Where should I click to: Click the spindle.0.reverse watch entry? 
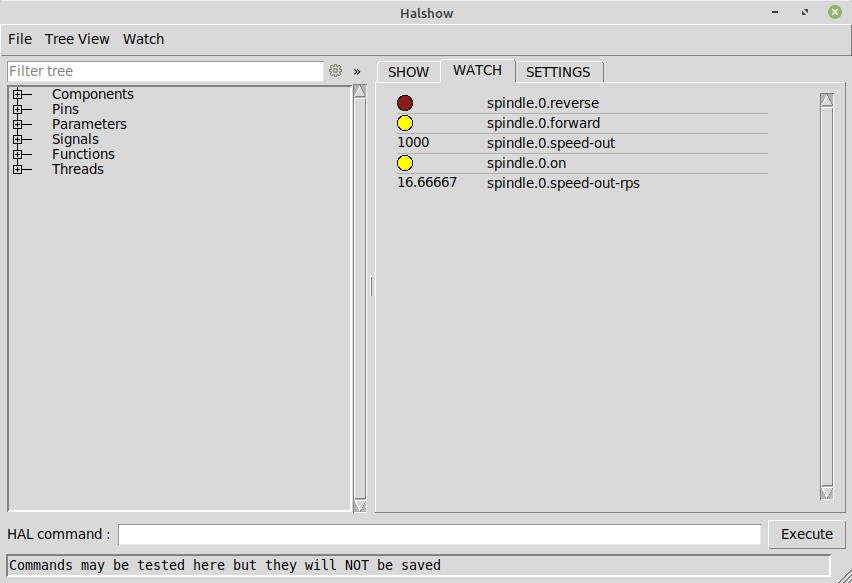(x=543, y=103)
